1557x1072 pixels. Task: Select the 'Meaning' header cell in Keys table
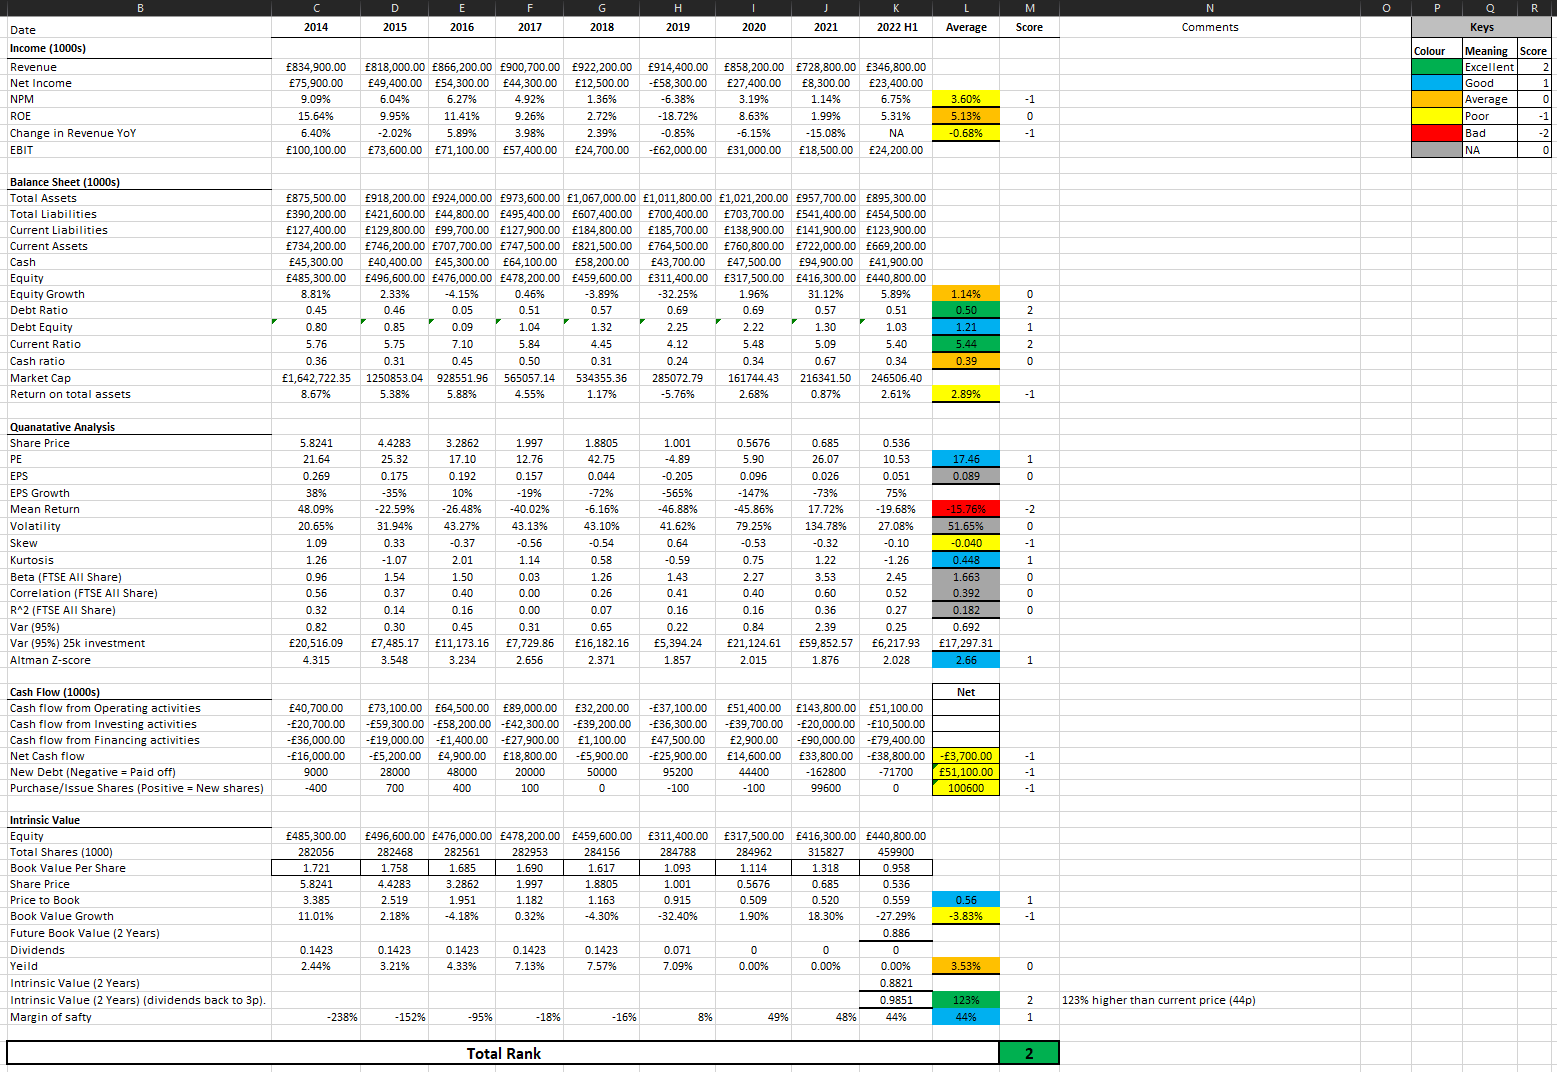click(x=1489, y=51)
